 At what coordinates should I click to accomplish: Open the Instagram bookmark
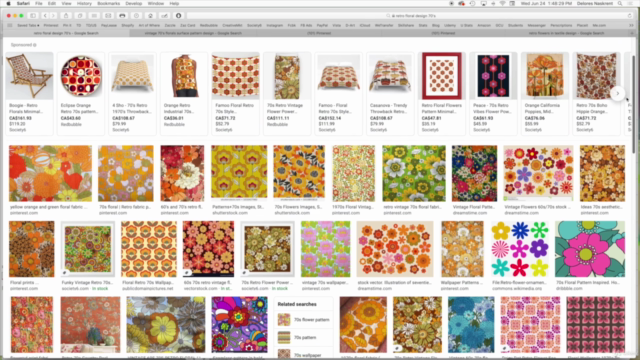[275, 25]
